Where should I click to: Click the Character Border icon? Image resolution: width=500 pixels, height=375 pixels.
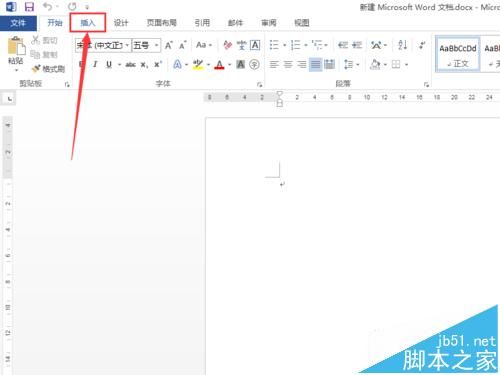[x=255, y=45]
